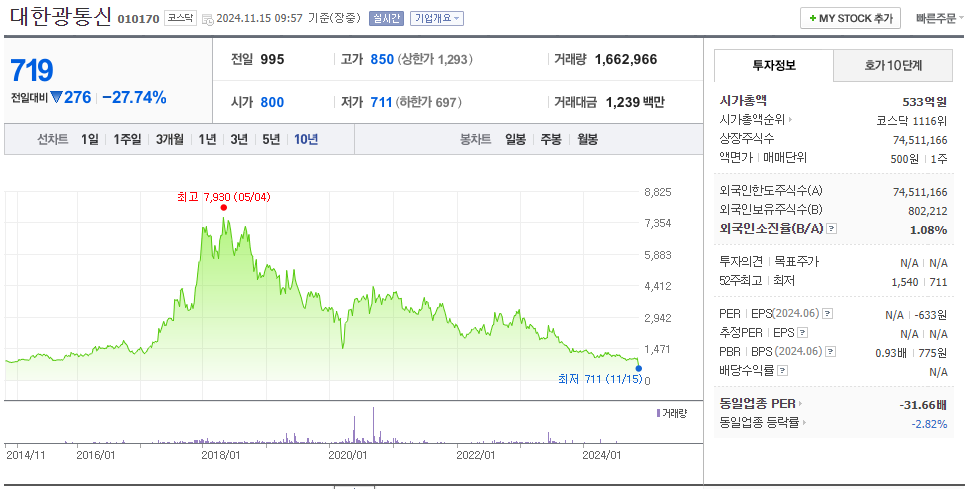Switch to the 투자정보 tab
Image resolution: width=970 pixels, height=489 pixels.
click(x=774, y=65)
